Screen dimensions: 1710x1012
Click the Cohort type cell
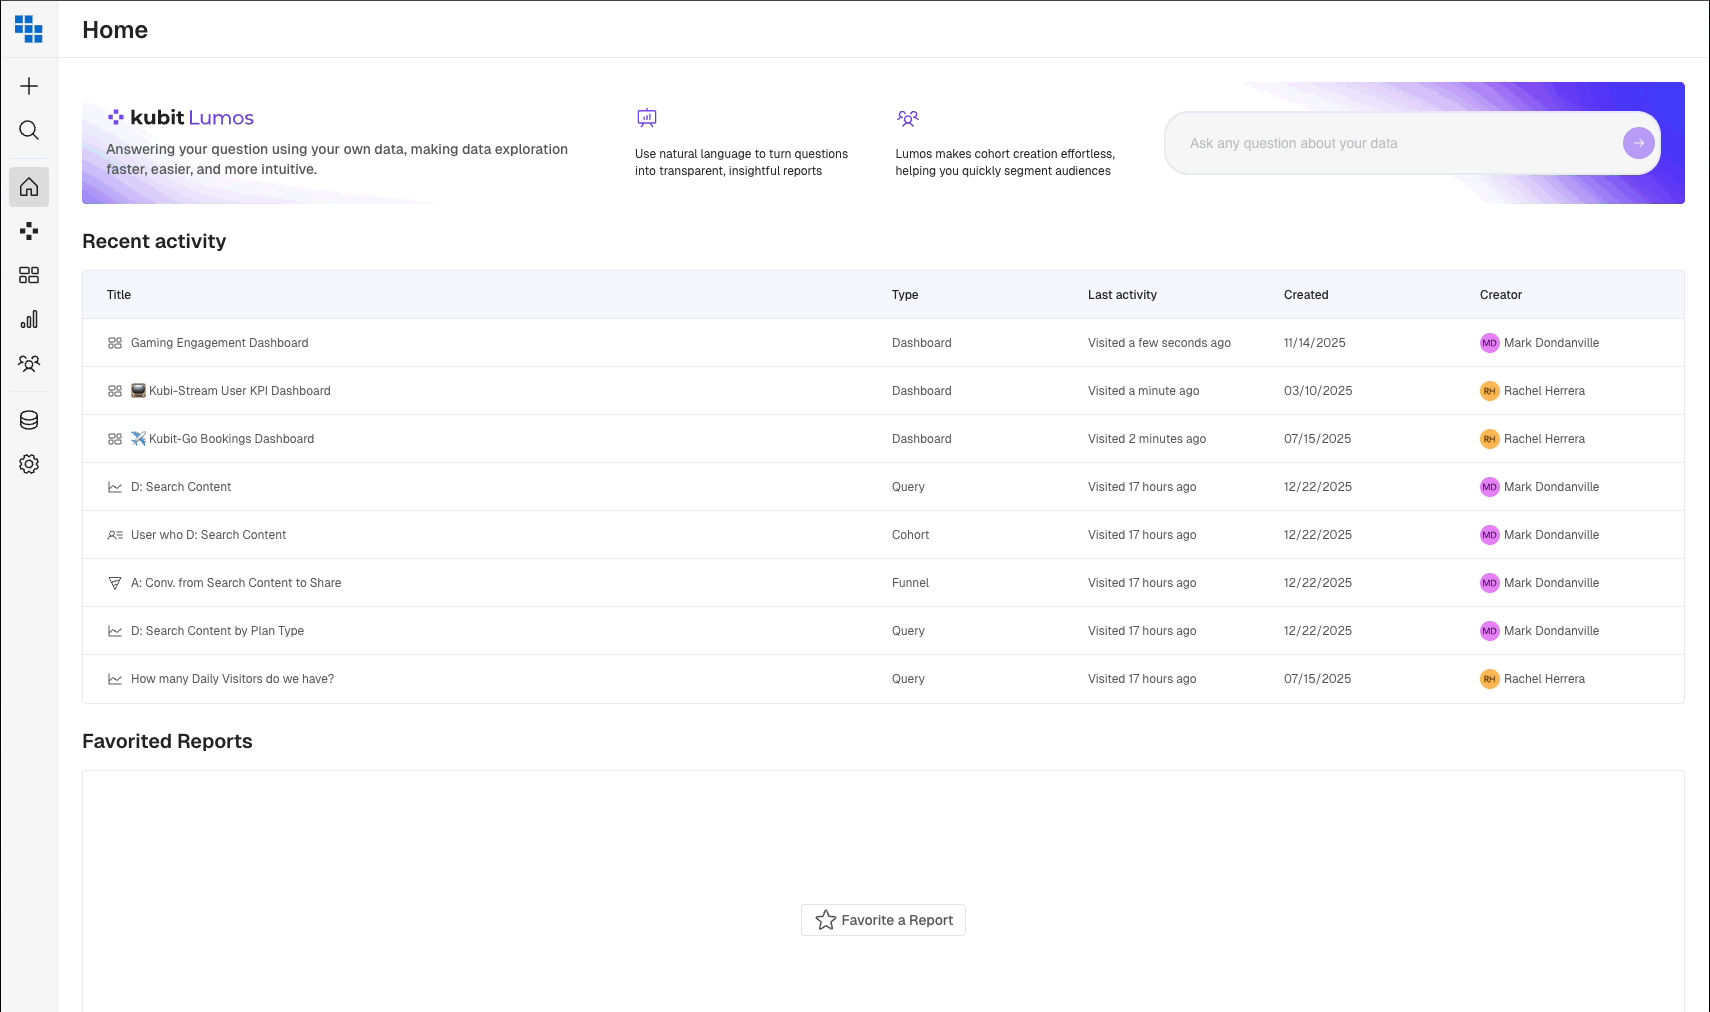(910, 535)
